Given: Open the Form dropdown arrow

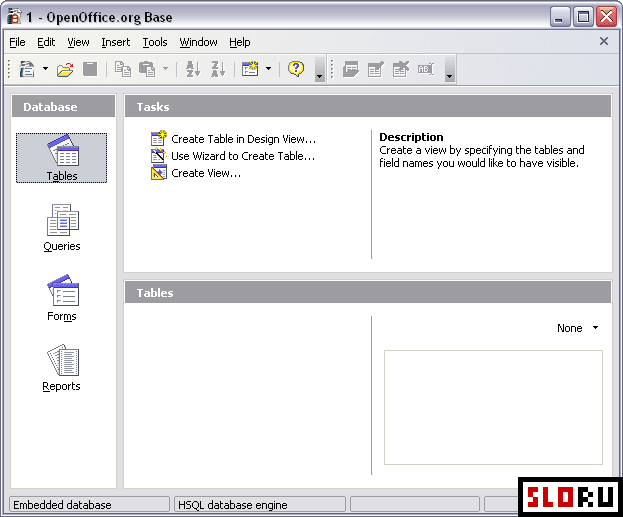Looking at the screenshot, I should pos(269,69).
